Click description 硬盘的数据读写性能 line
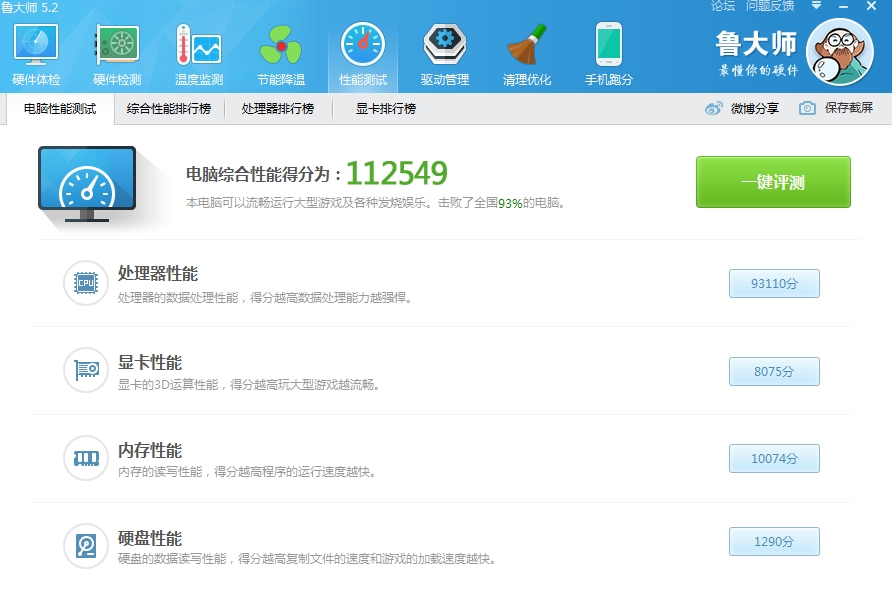The width and height of the screenshot is (892, 593). (308, 559)
